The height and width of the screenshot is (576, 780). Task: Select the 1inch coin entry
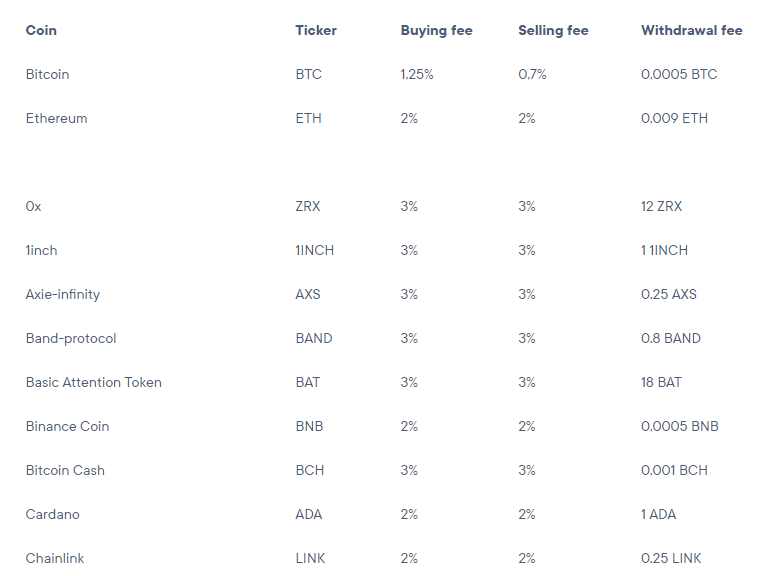[x=42, y=250]
